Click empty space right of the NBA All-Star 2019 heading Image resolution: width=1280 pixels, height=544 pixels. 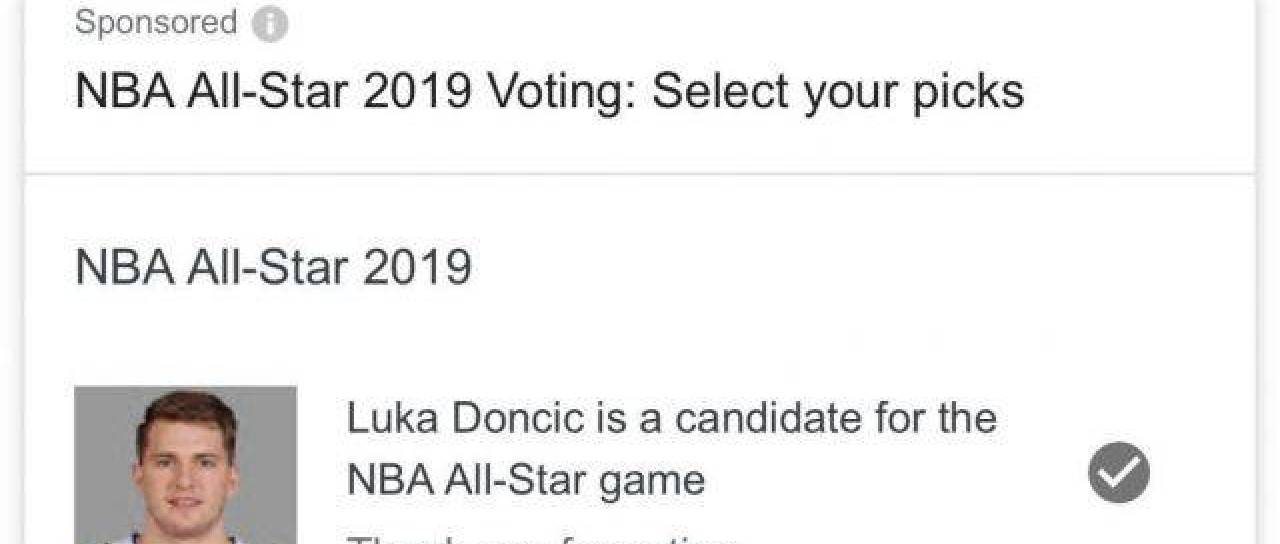(x=850, y=267)
